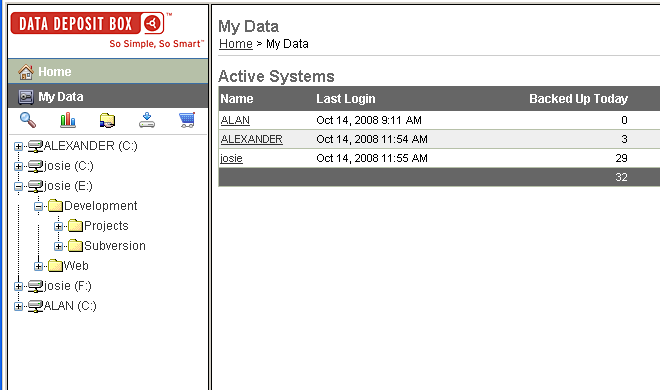Click the Name column header

coord(237,99)
